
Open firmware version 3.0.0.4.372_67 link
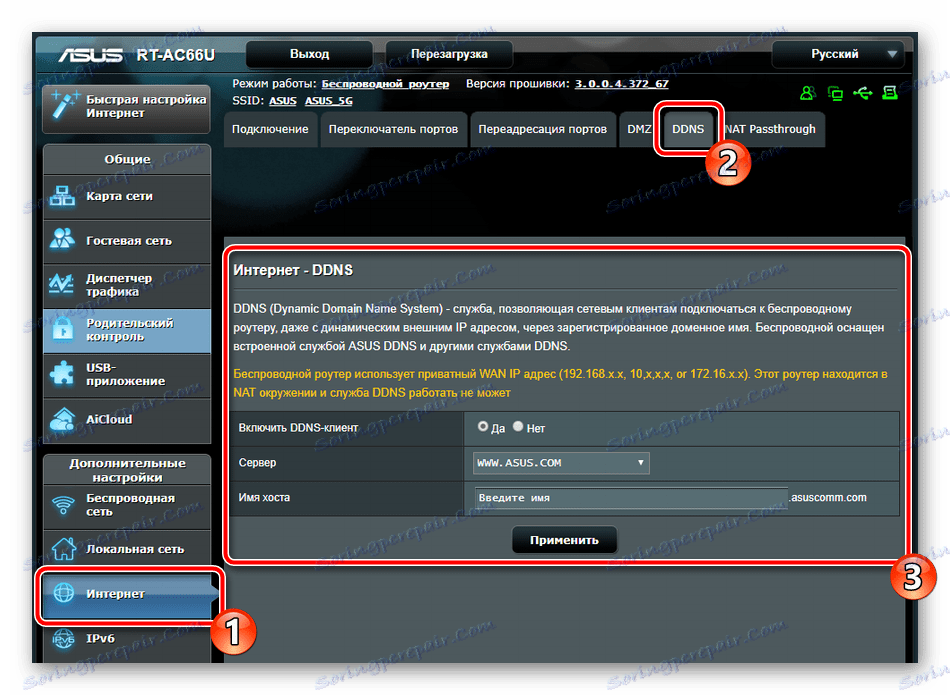point(622,84)
